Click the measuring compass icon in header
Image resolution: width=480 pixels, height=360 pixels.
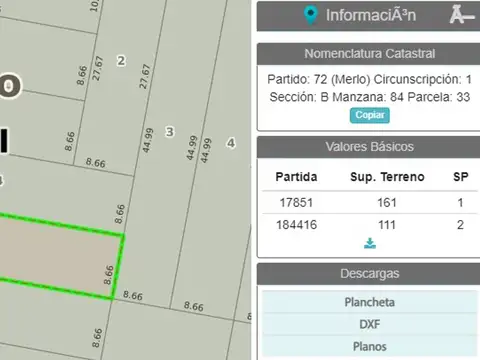pyautogui.click(x=461, y=14)
